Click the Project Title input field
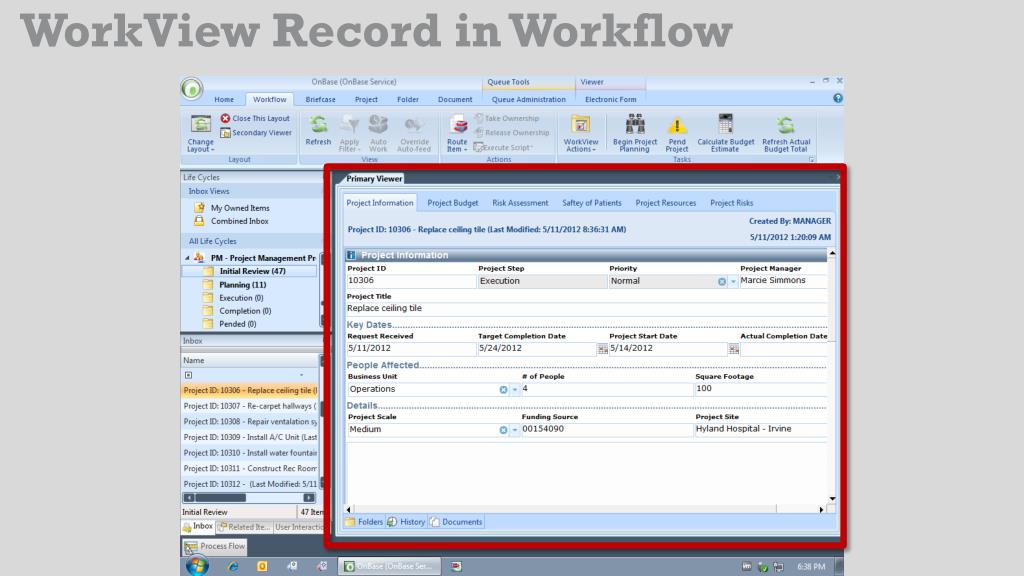1024x576 pixels. point(586,308)
